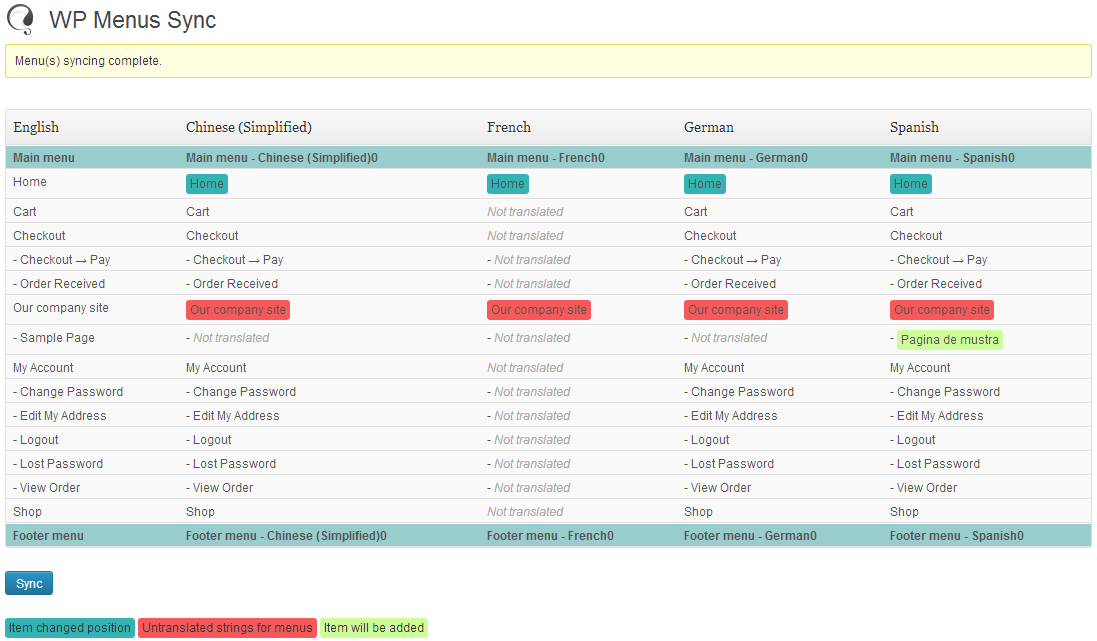Click 'Untranslated strings for menus' legend swatch
Image resolution: width=1097 pixels, height=641 pixels.
(227, 628)
